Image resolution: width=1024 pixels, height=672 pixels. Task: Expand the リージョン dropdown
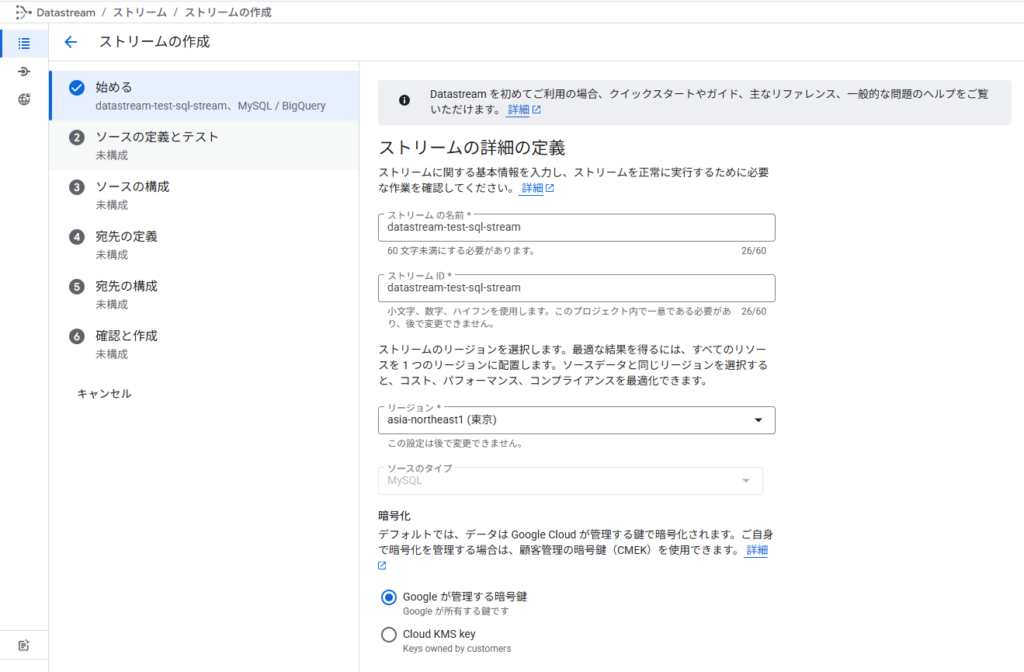pyautogui.click(x=576, y=421)
